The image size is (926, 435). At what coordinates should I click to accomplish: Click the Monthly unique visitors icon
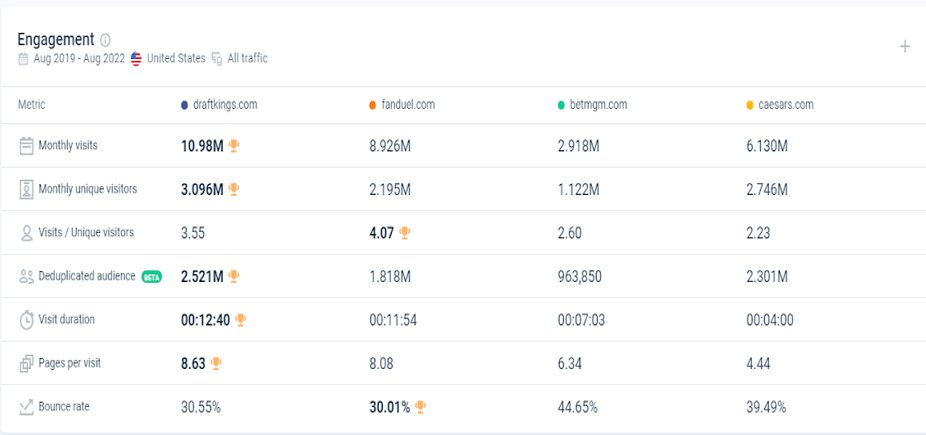point(26,189)
